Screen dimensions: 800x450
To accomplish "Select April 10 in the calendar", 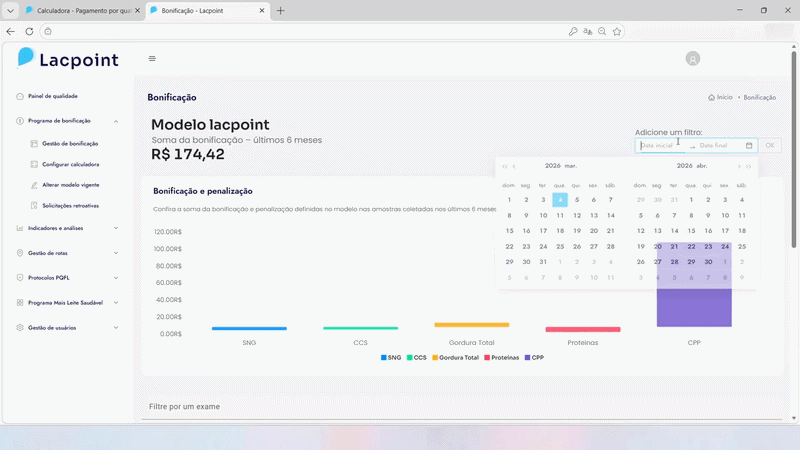I will [x=724, y=215].
